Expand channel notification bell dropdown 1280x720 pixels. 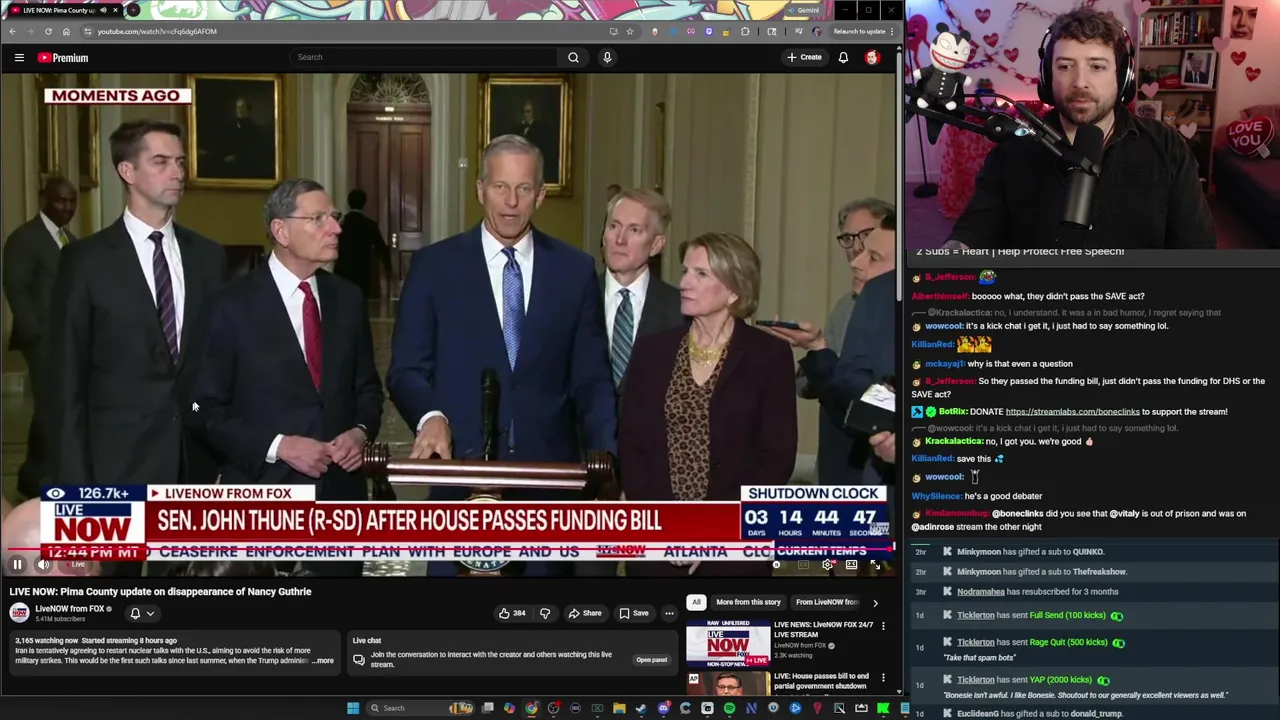click(x=142, y=613)
